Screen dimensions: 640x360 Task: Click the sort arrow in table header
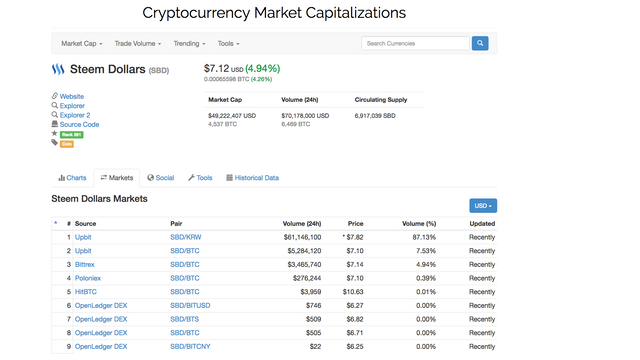(x=56, y=223)
